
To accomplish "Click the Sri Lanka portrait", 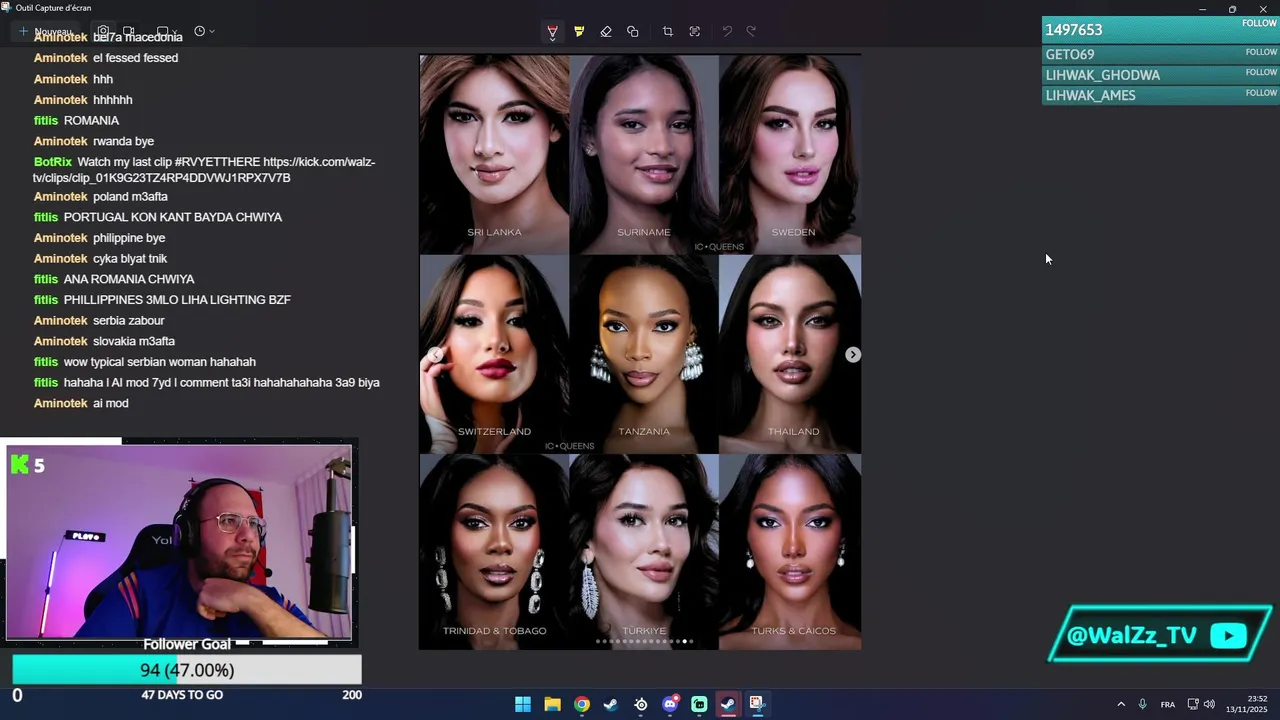I will (494, 154).
